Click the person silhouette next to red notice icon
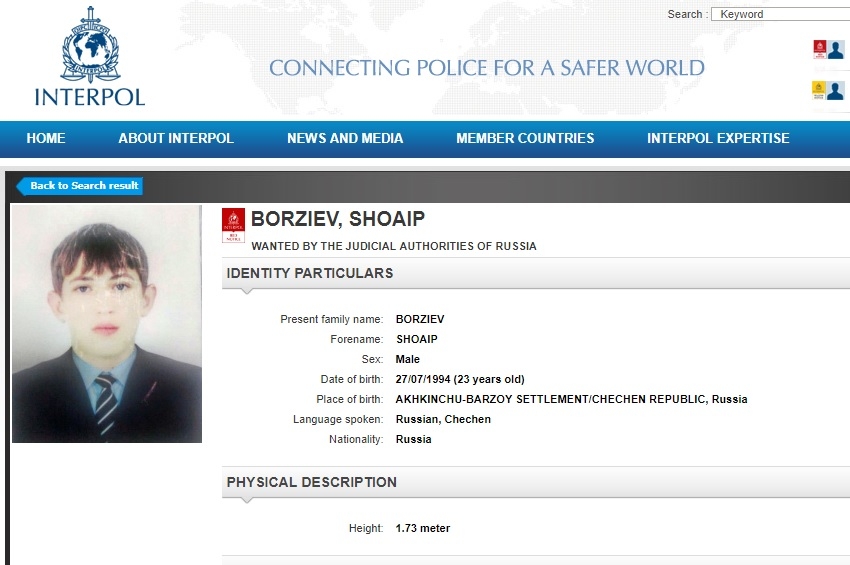The height and width of the screenshot is (565, 850). (836, 49)
